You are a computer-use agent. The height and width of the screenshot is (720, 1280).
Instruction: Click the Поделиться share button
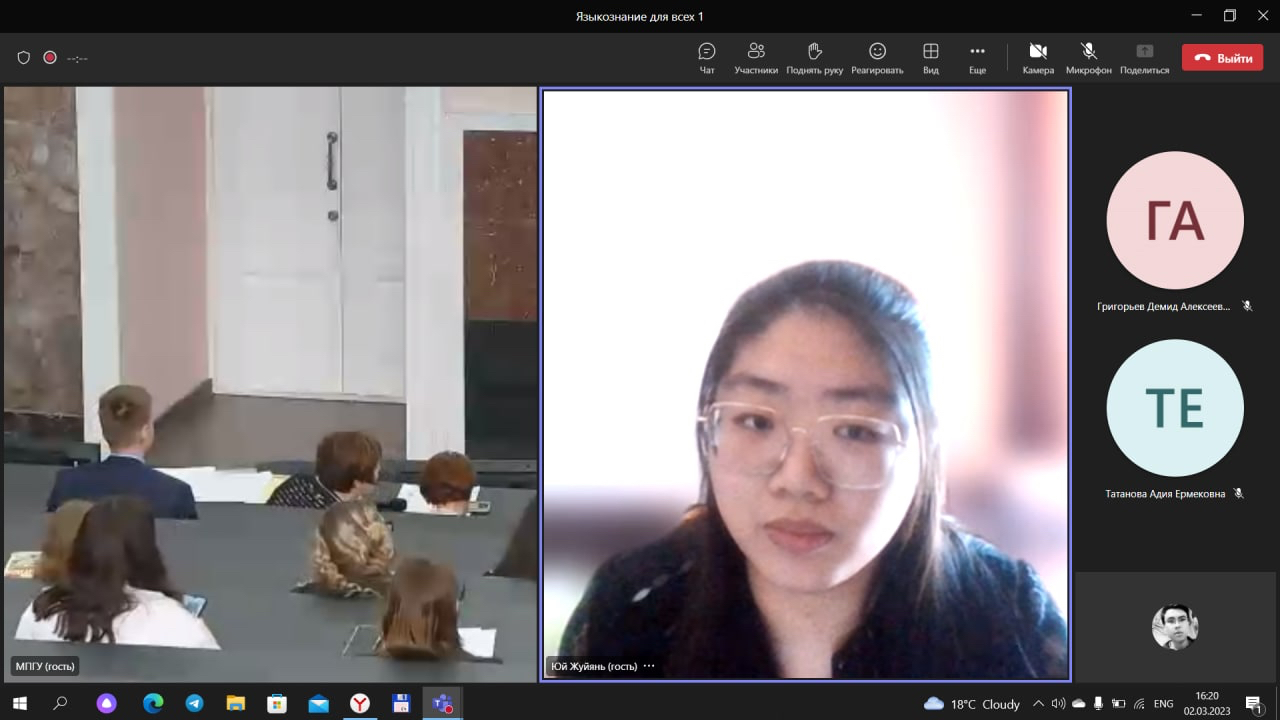coord(1144,58)
